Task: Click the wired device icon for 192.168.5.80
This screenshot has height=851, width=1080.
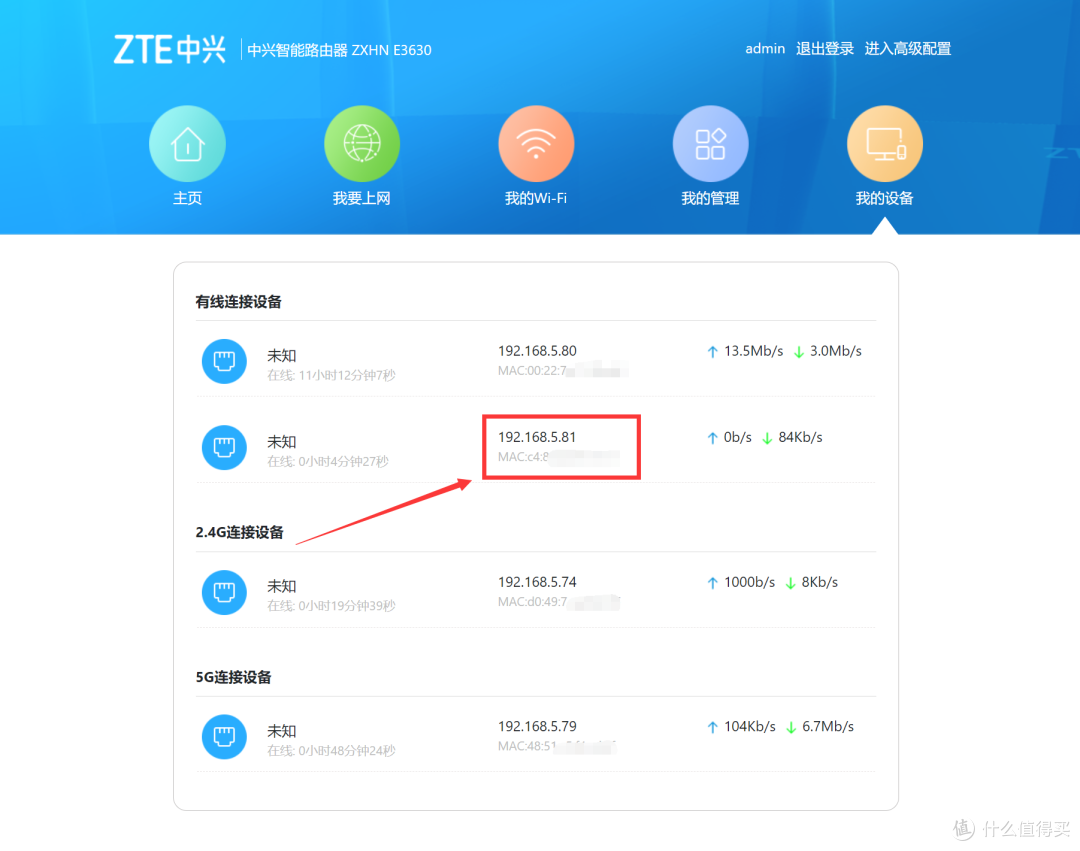Action: pyautogui.click(x=224, y=361)
